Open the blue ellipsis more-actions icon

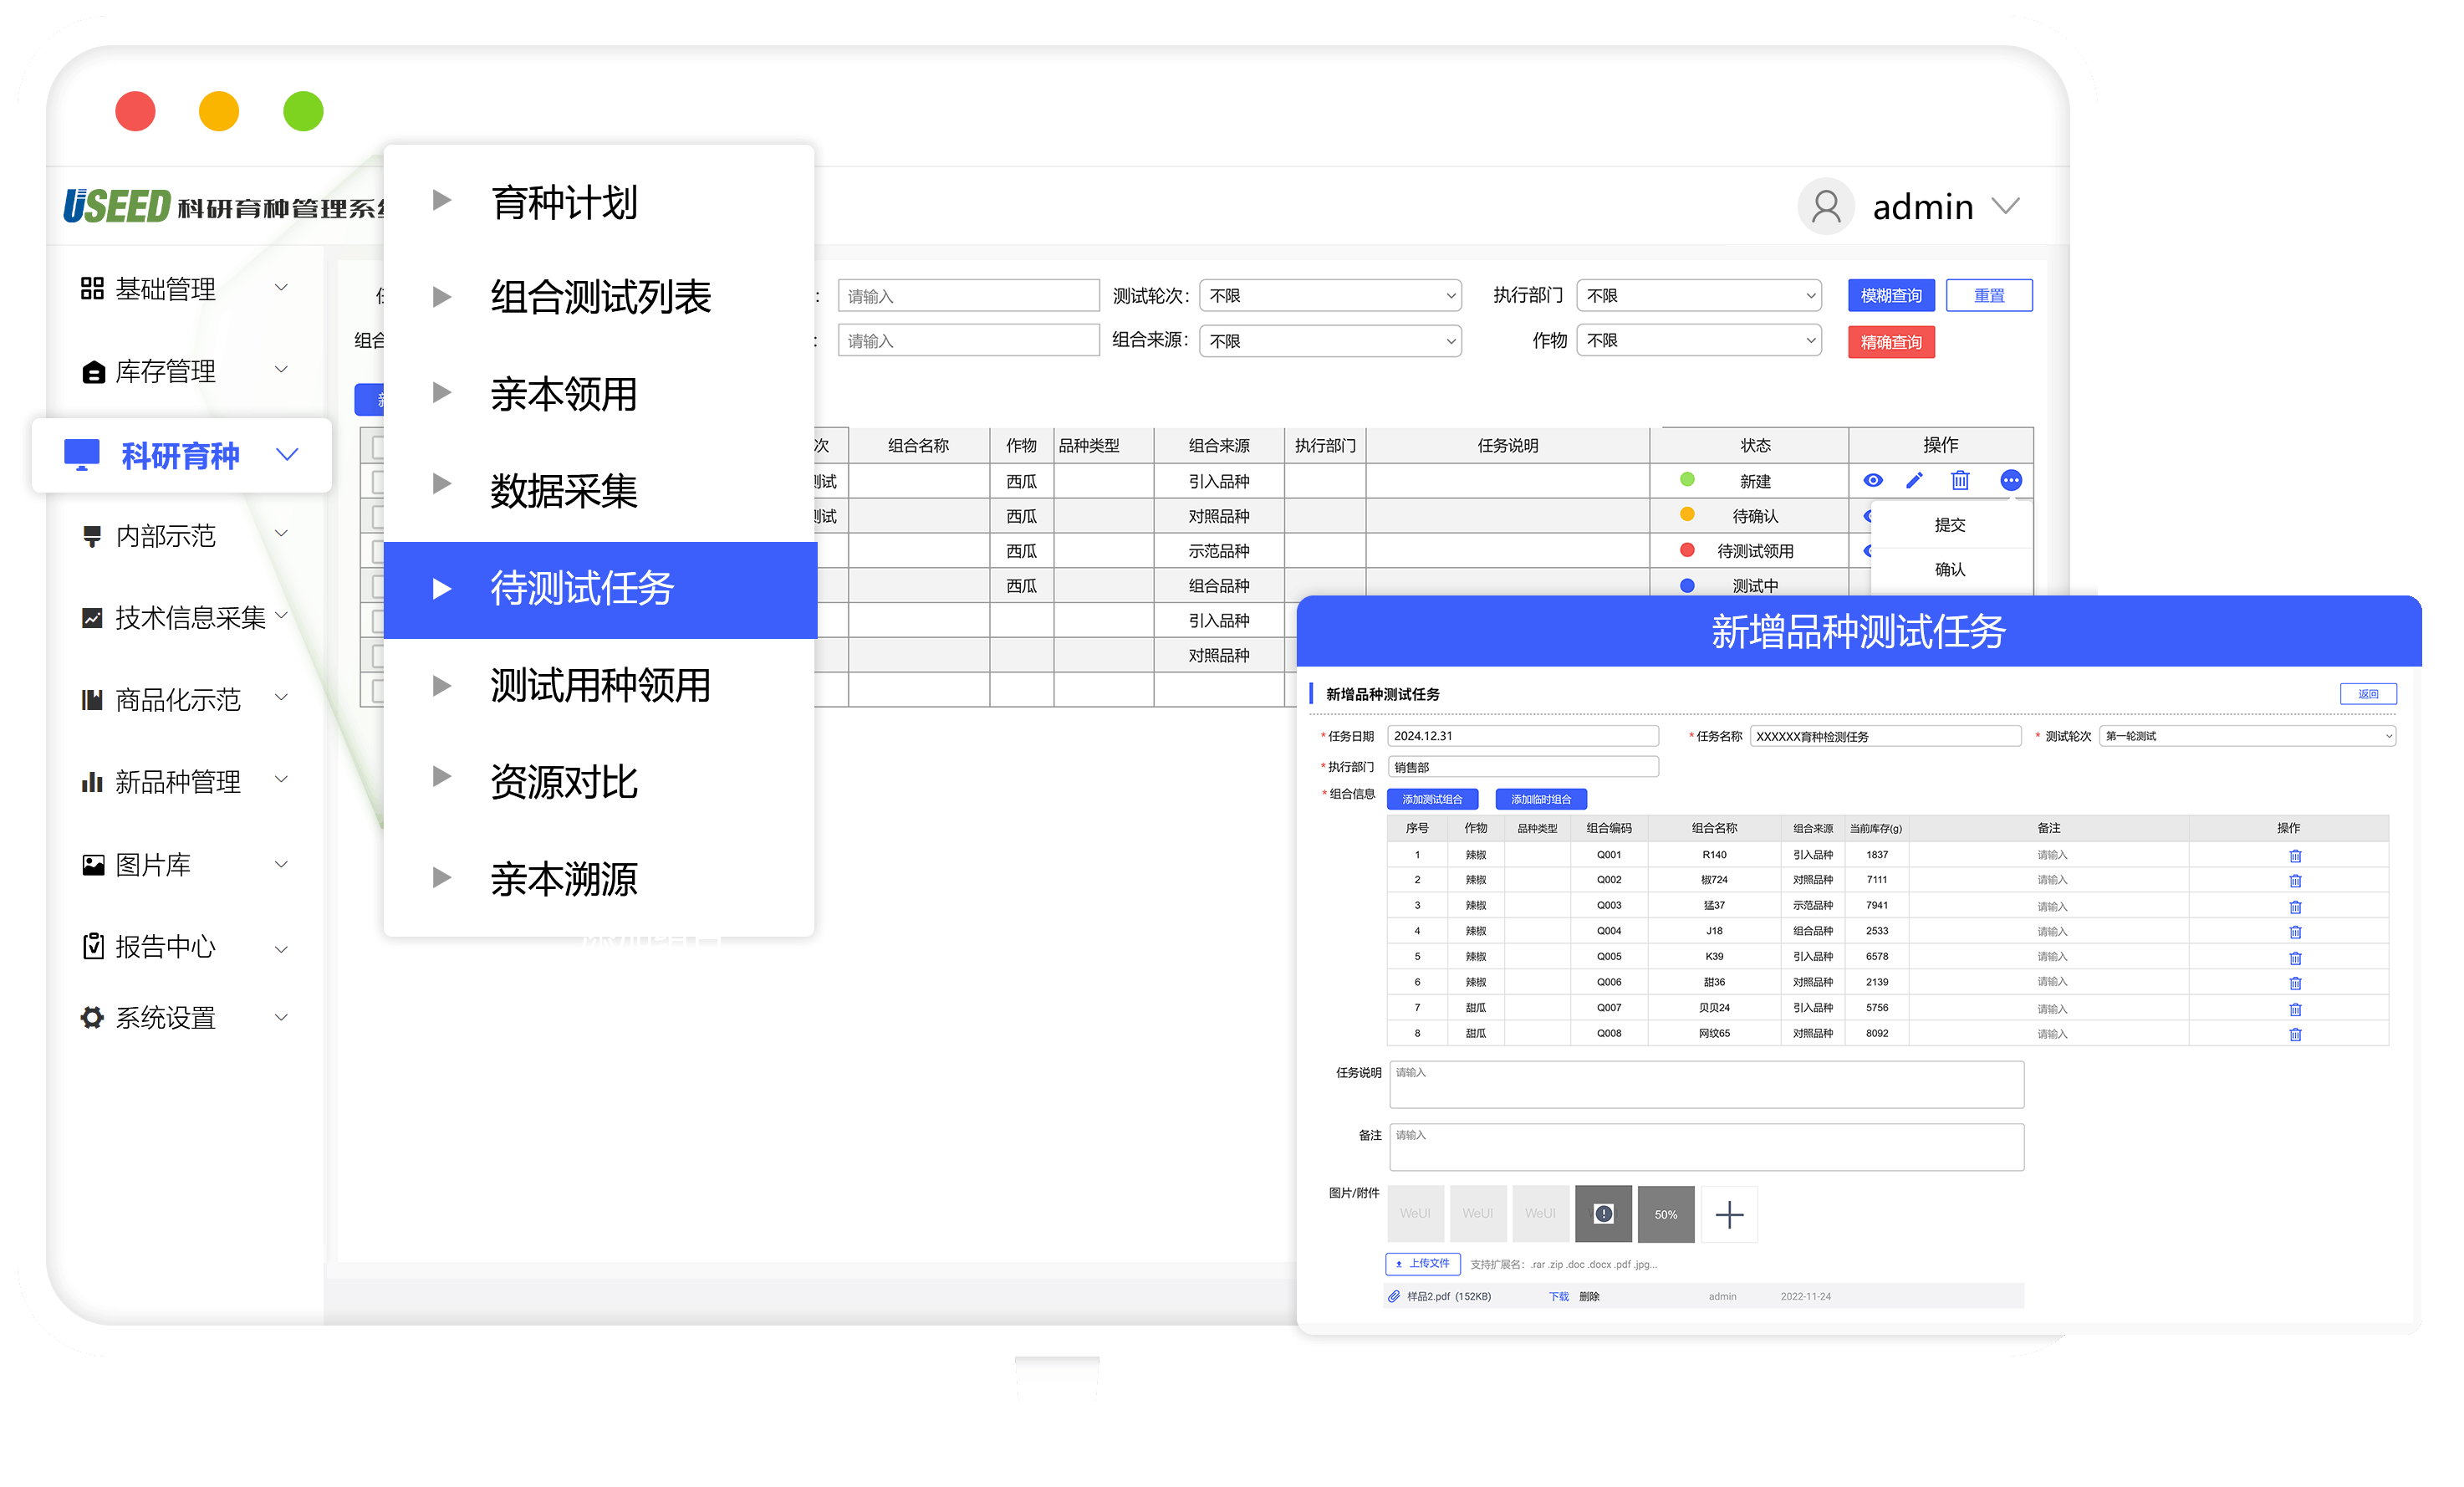point(2011,481)
